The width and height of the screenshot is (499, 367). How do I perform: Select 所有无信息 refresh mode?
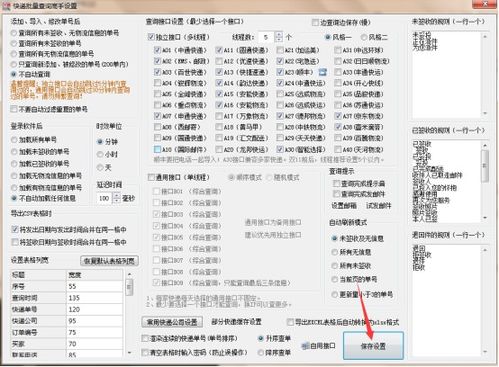pos(334,252)
